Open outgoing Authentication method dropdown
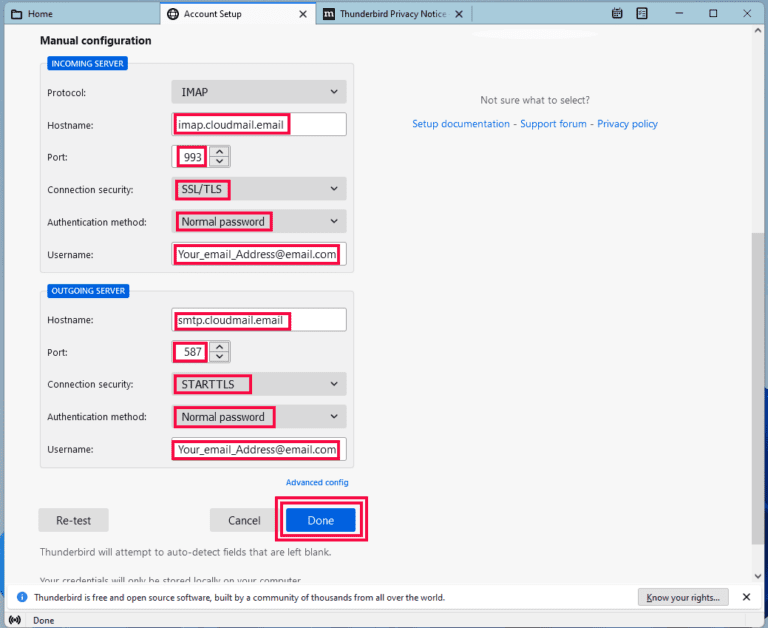 259,417
